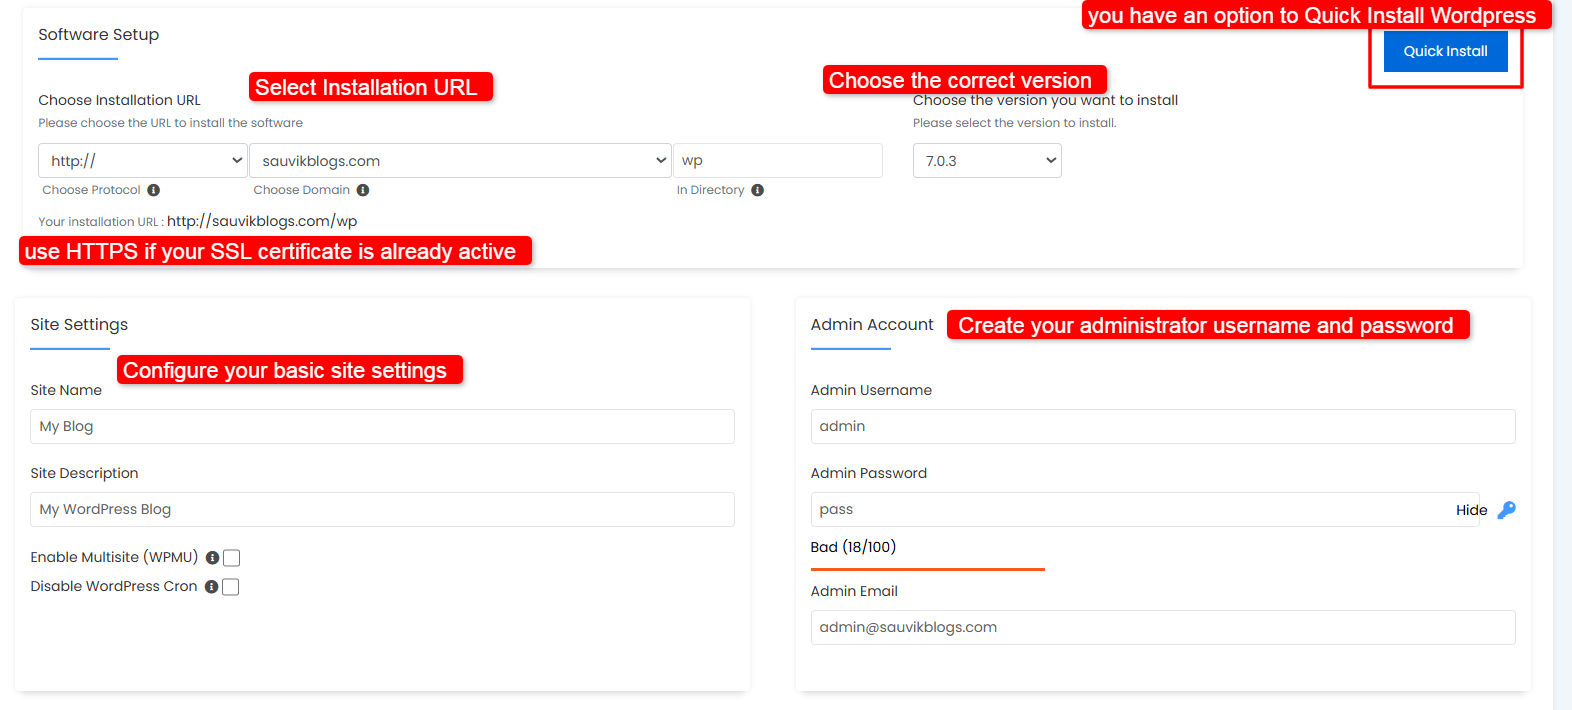This screenshot has width=1572, height=710.
Task: Click the Disable WordPress Cron info icon
Action: [211, 587]
